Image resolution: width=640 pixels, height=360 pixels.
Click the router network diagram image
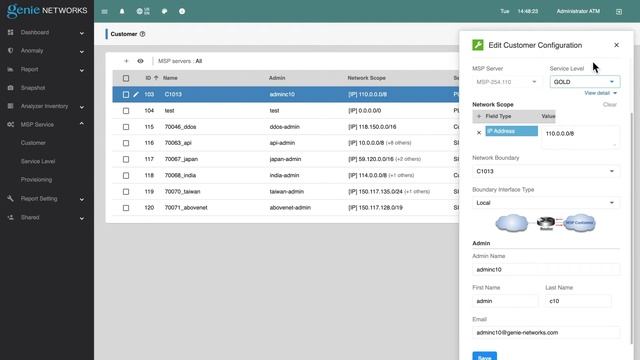pyautogui.click(x=546, y=223)
